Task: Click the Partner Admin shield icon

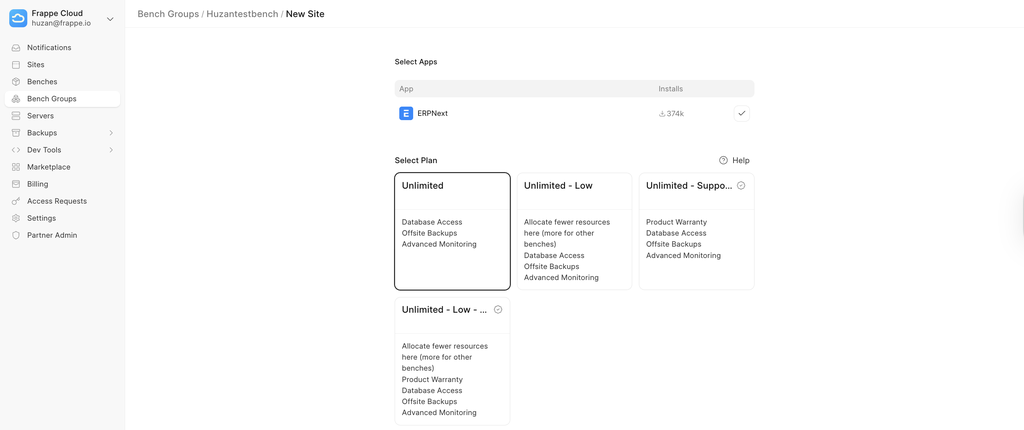Action: pyautogui.click(x=16, y=235)
